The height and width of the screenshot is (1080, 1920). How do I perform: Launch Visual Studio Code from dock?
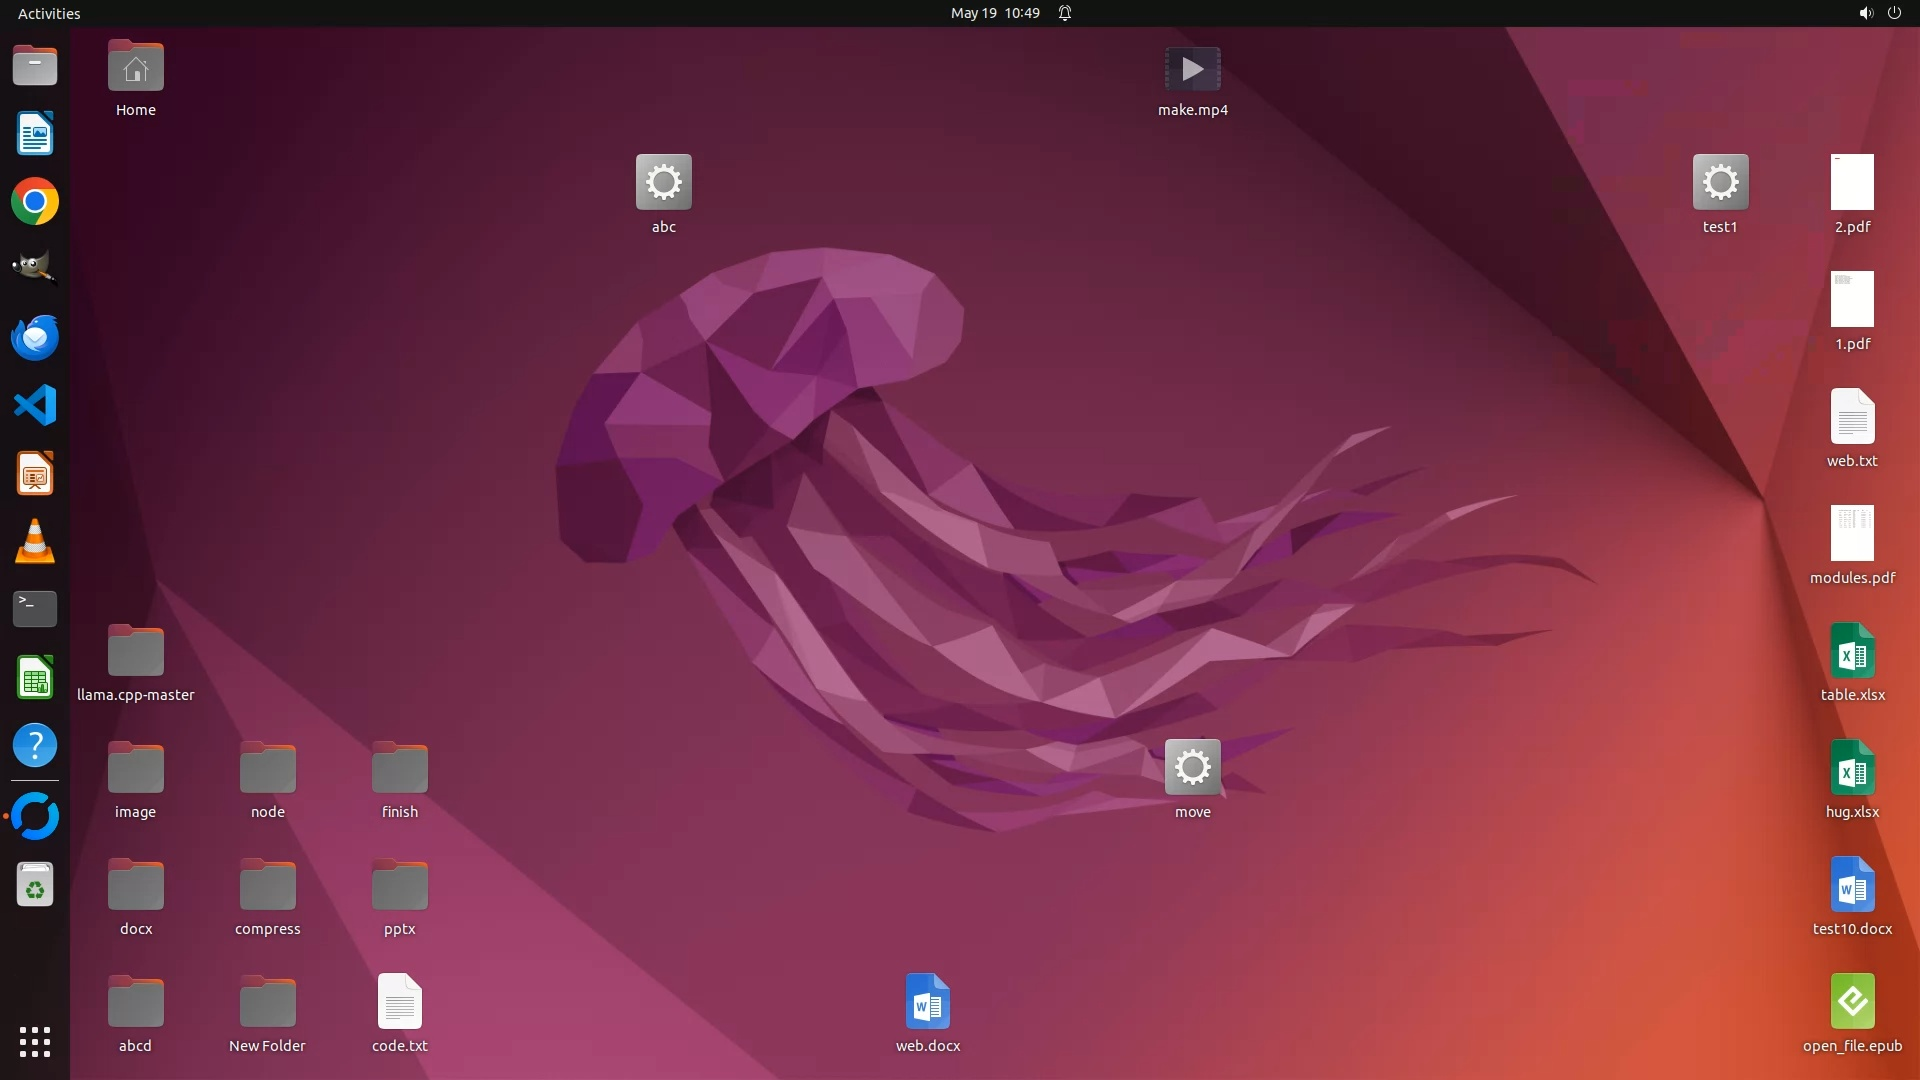(35, 406)
